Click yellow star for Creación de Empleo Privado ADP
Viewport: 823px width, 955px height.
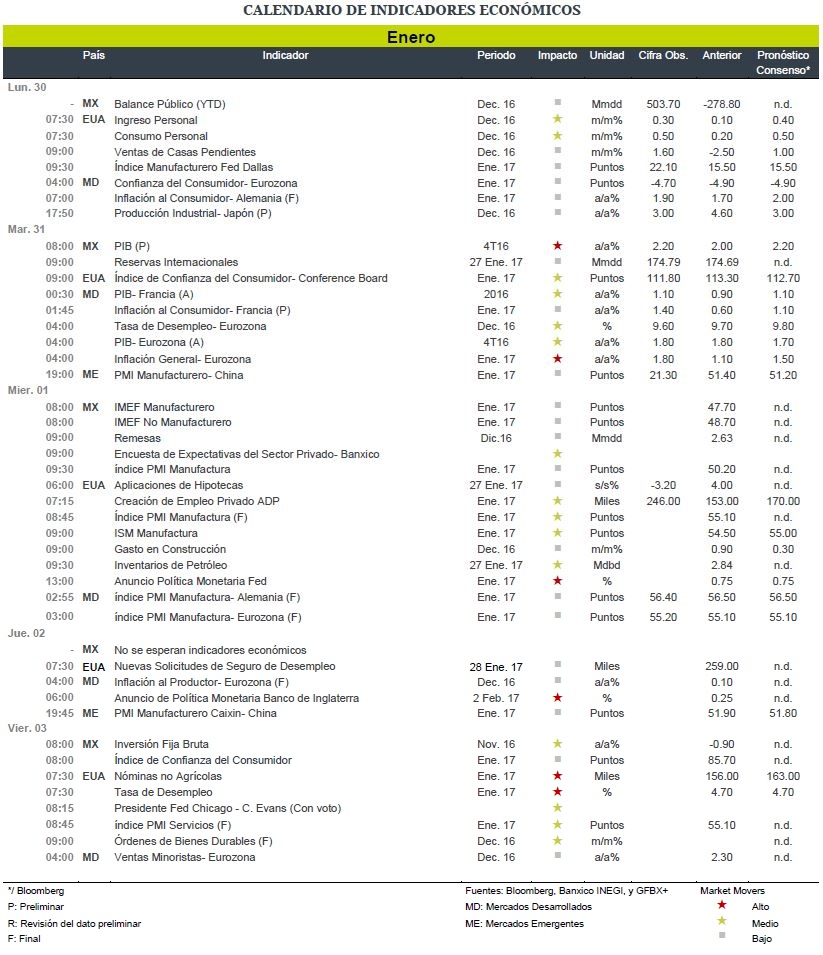(557, 501)
